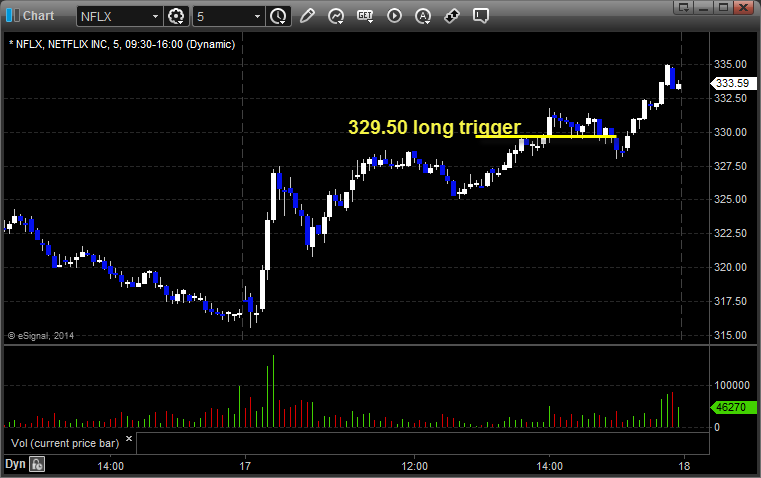Image resolution: width=761 pixels, height=478 pixels.
Task: Click the 330.00 price axis label
Action: point(730,132)
